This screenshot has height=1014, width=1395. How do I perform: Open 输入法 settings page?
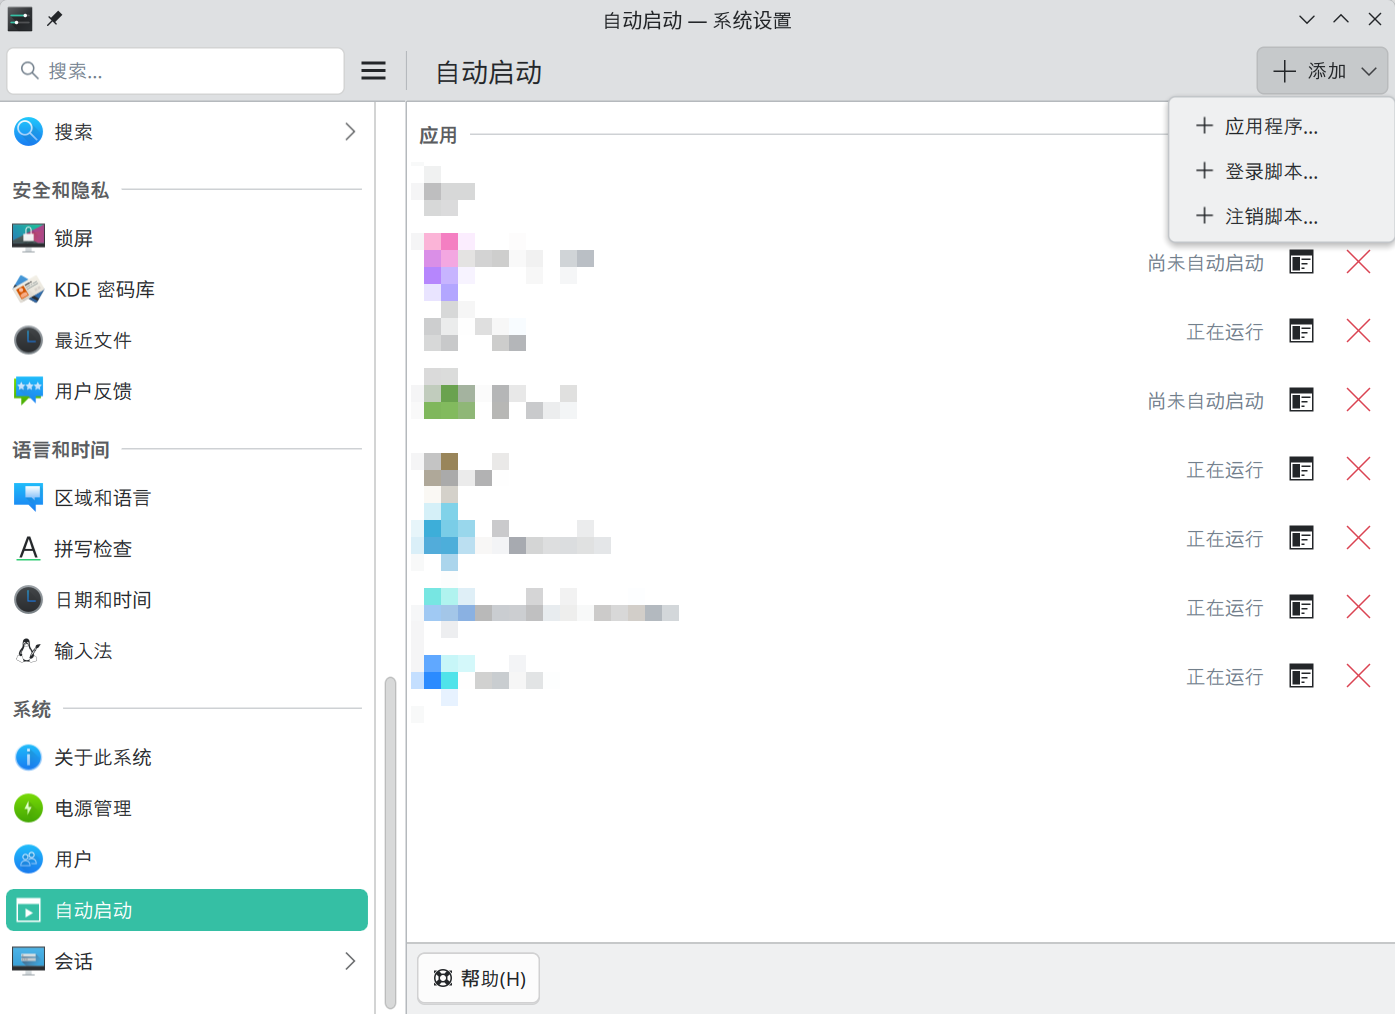pyautogui.click(x=83, y=651)
